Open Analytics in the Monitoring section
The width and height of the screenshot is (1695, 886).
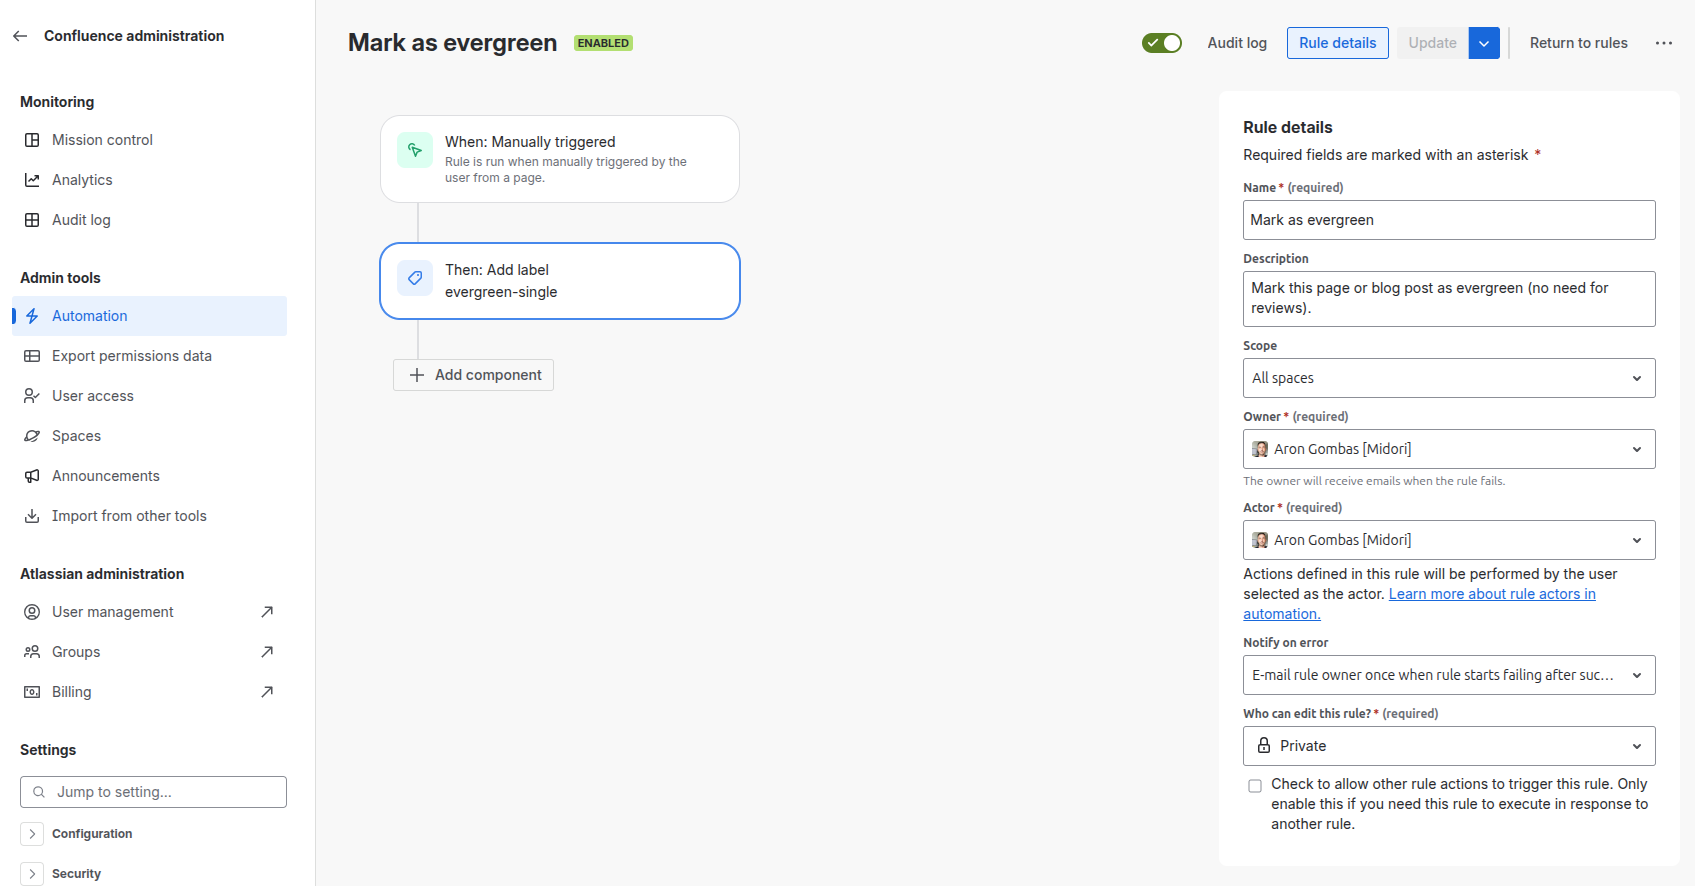pyautogui.click(x=82, y=180)
